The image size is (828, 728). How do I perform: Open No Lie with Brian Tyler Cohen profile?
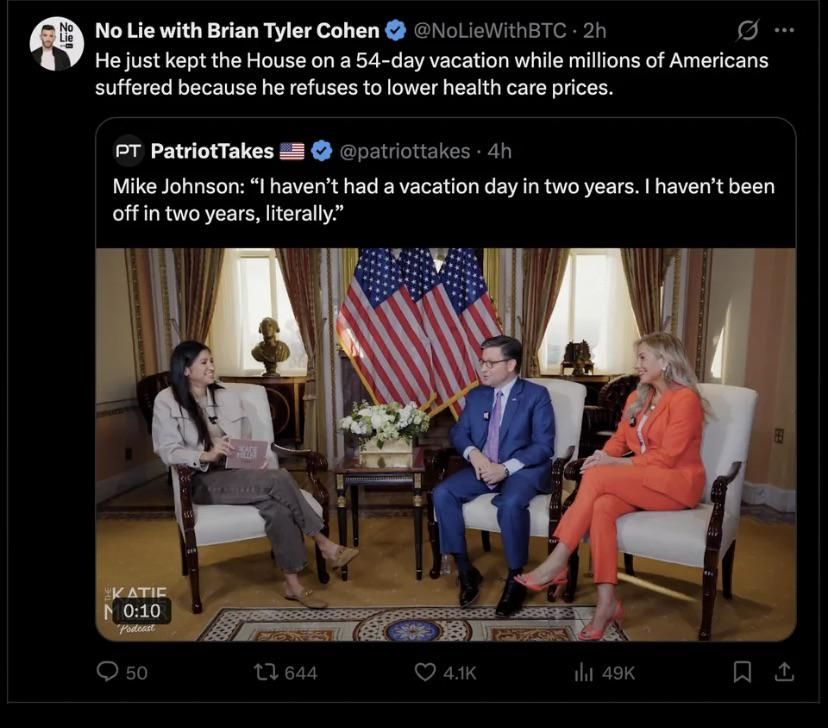tap(237, 31)
